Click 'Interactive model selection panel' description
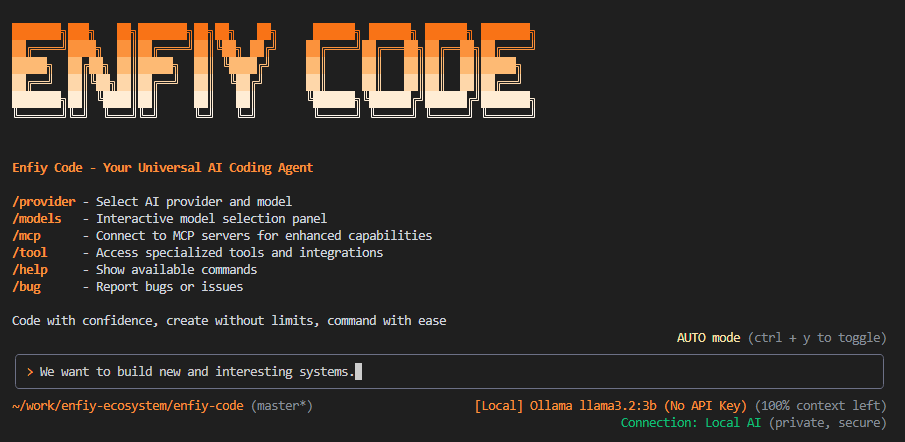 coord(212,219)
